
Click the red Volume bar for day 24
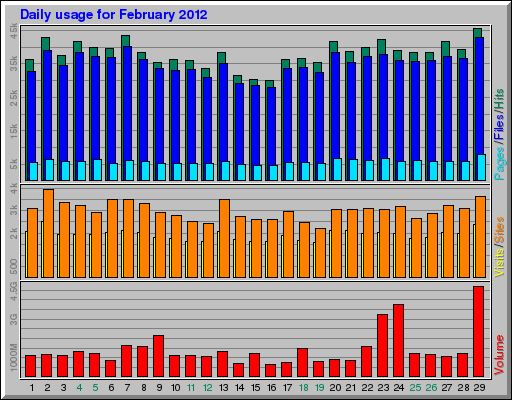pos(398,341)
